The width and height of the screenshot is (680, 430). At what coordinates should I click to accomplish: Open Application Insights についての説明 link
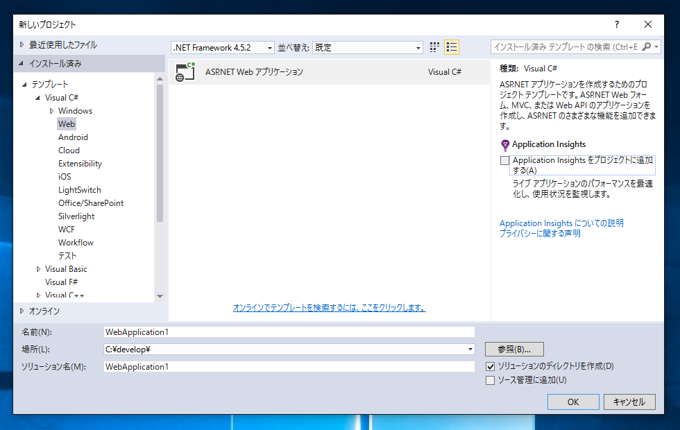pyautogui.click(x=561, y=223)
